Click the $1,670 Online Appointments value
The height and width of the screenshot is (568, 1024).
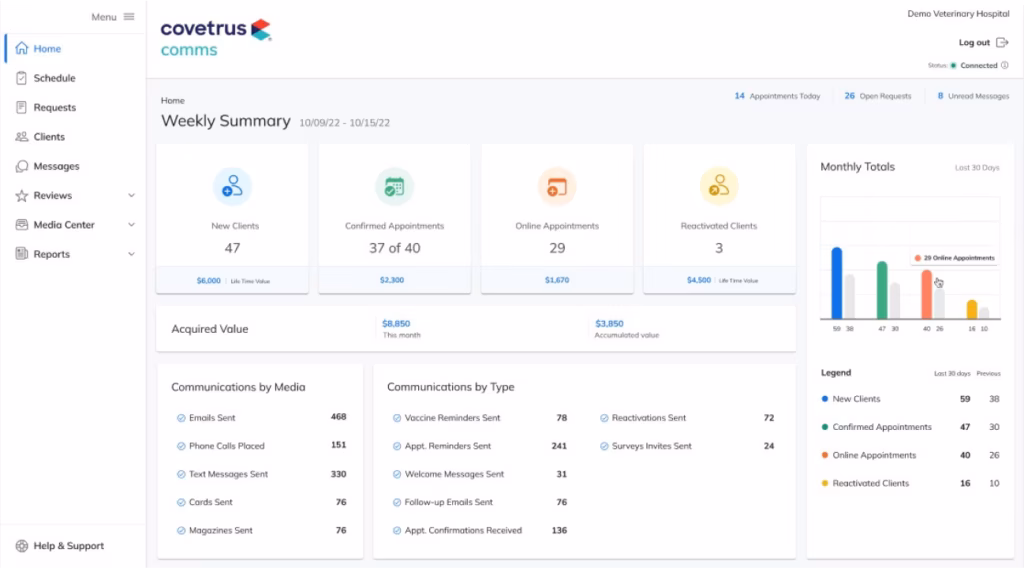557,280
